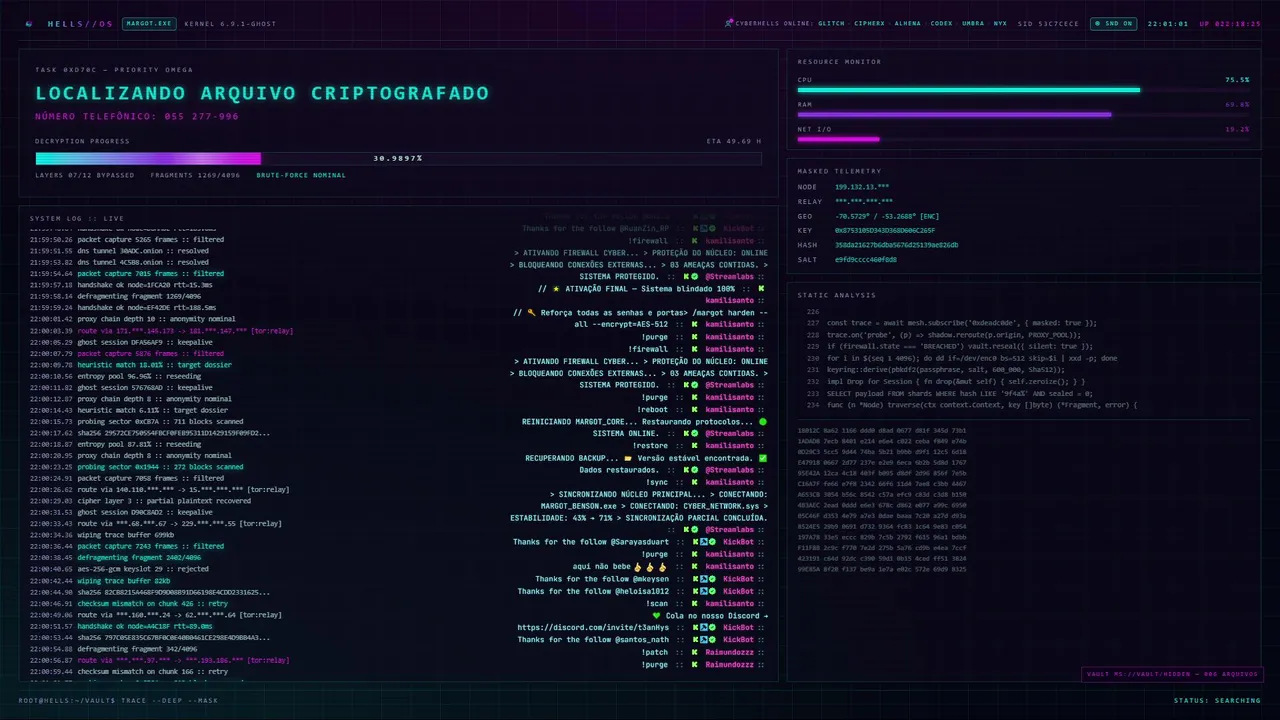
Task: Click the Kick badge beside the !reboot message
Action: click(694, 409)
